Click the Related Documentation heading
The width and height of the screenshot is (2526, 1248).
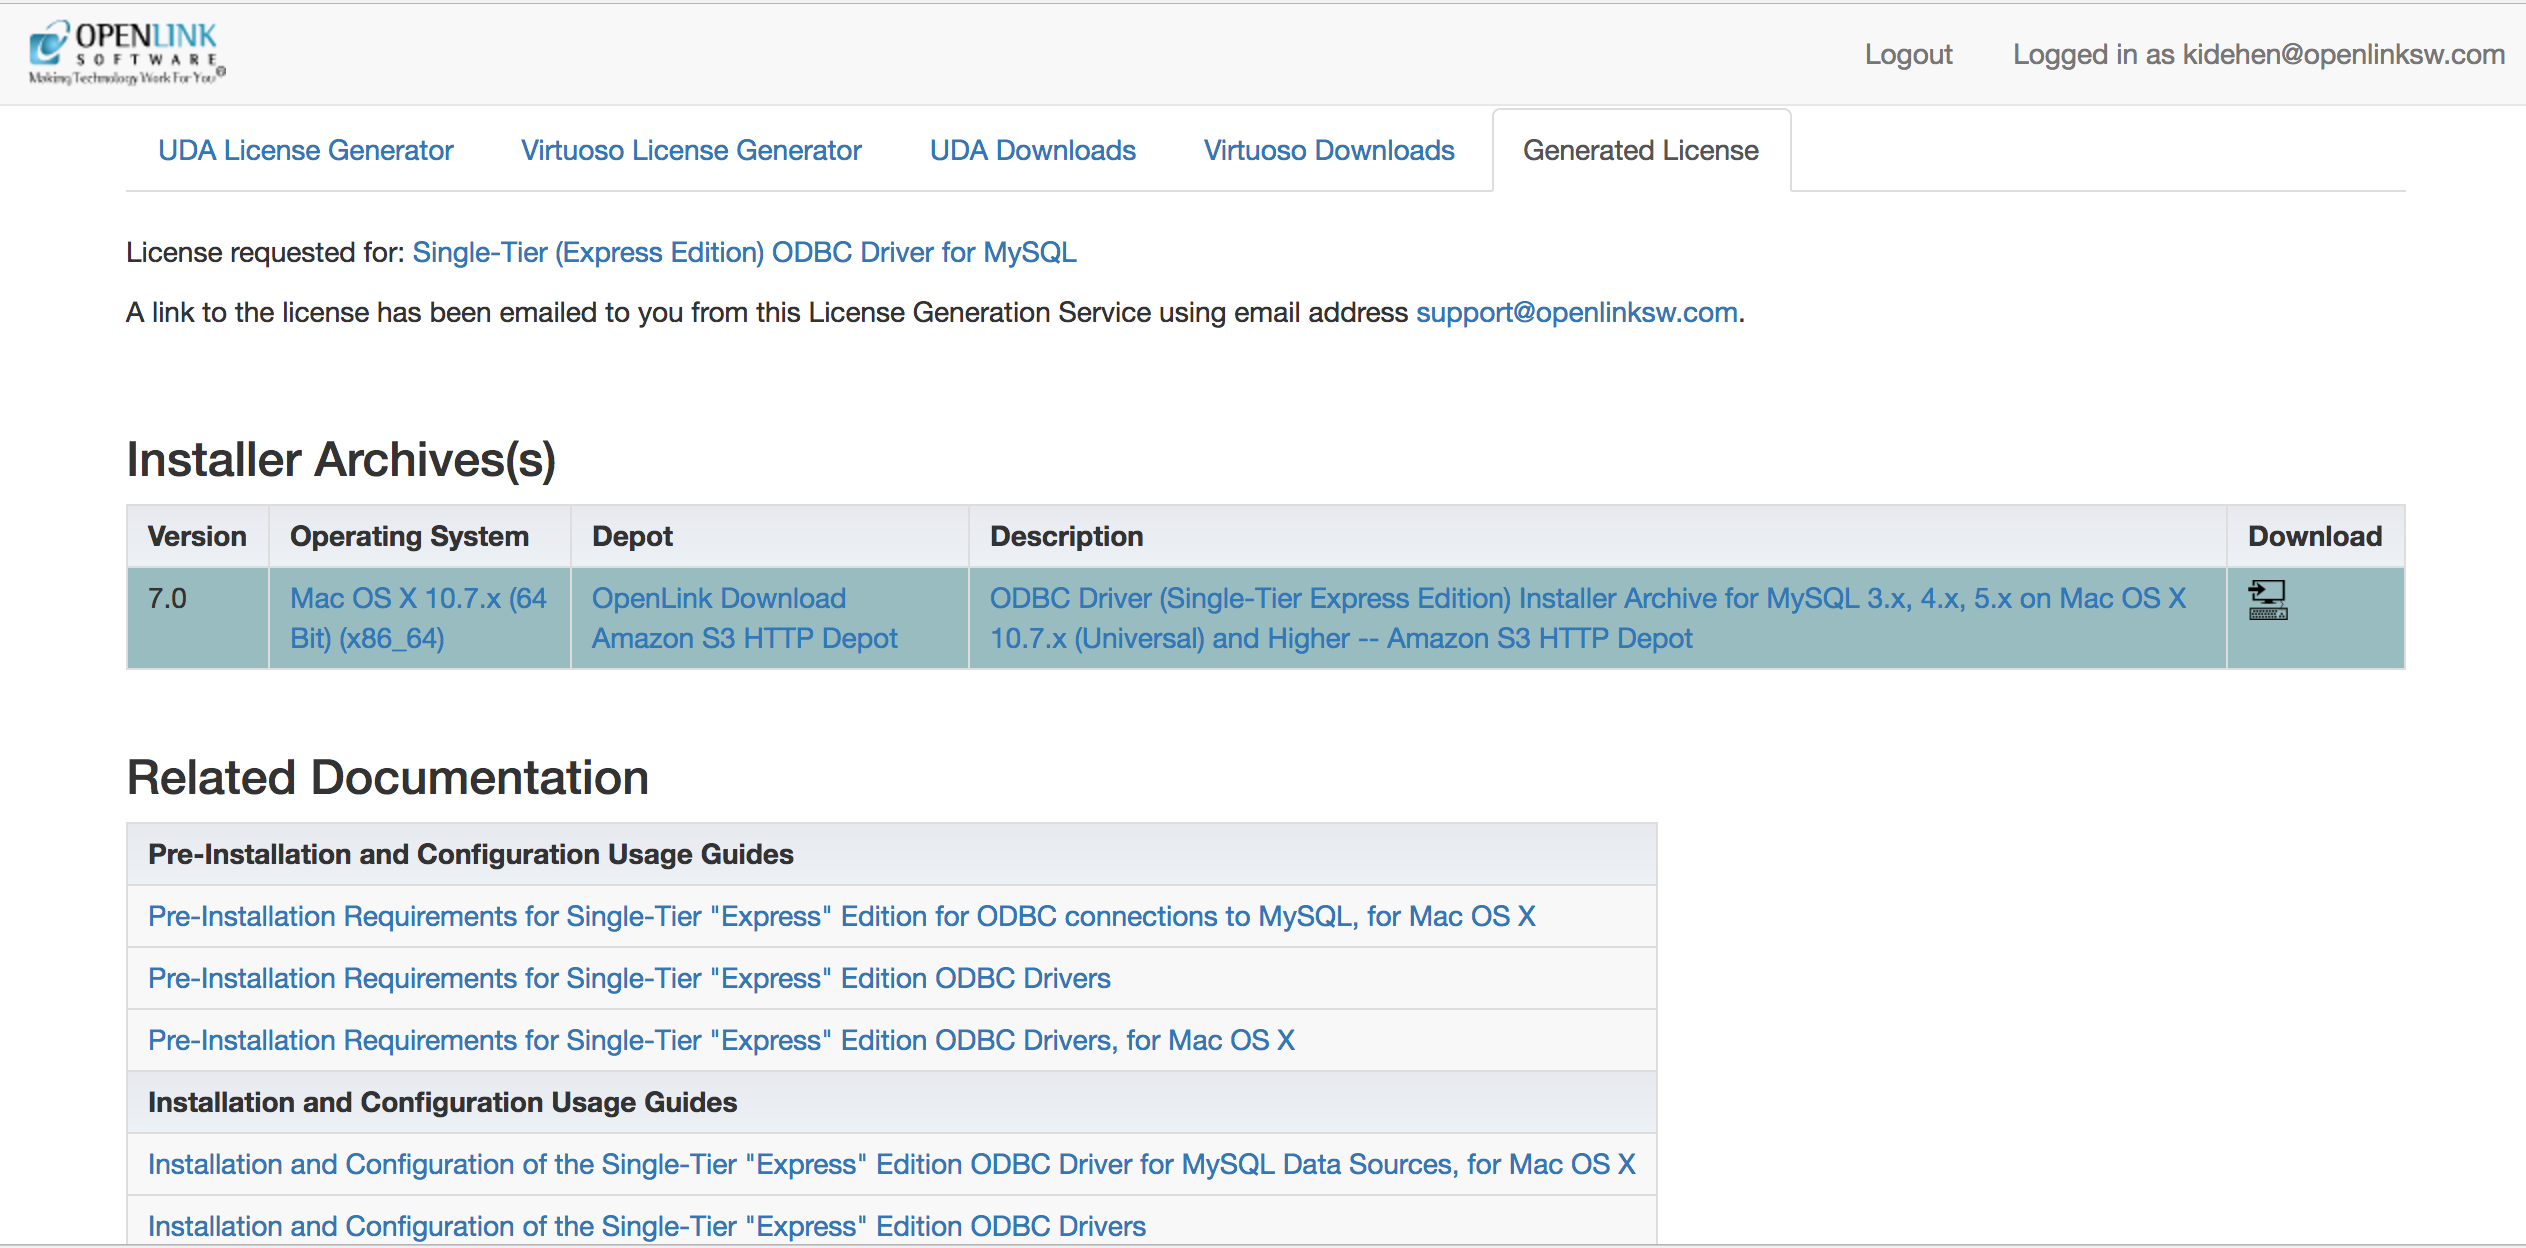(388, 777)
